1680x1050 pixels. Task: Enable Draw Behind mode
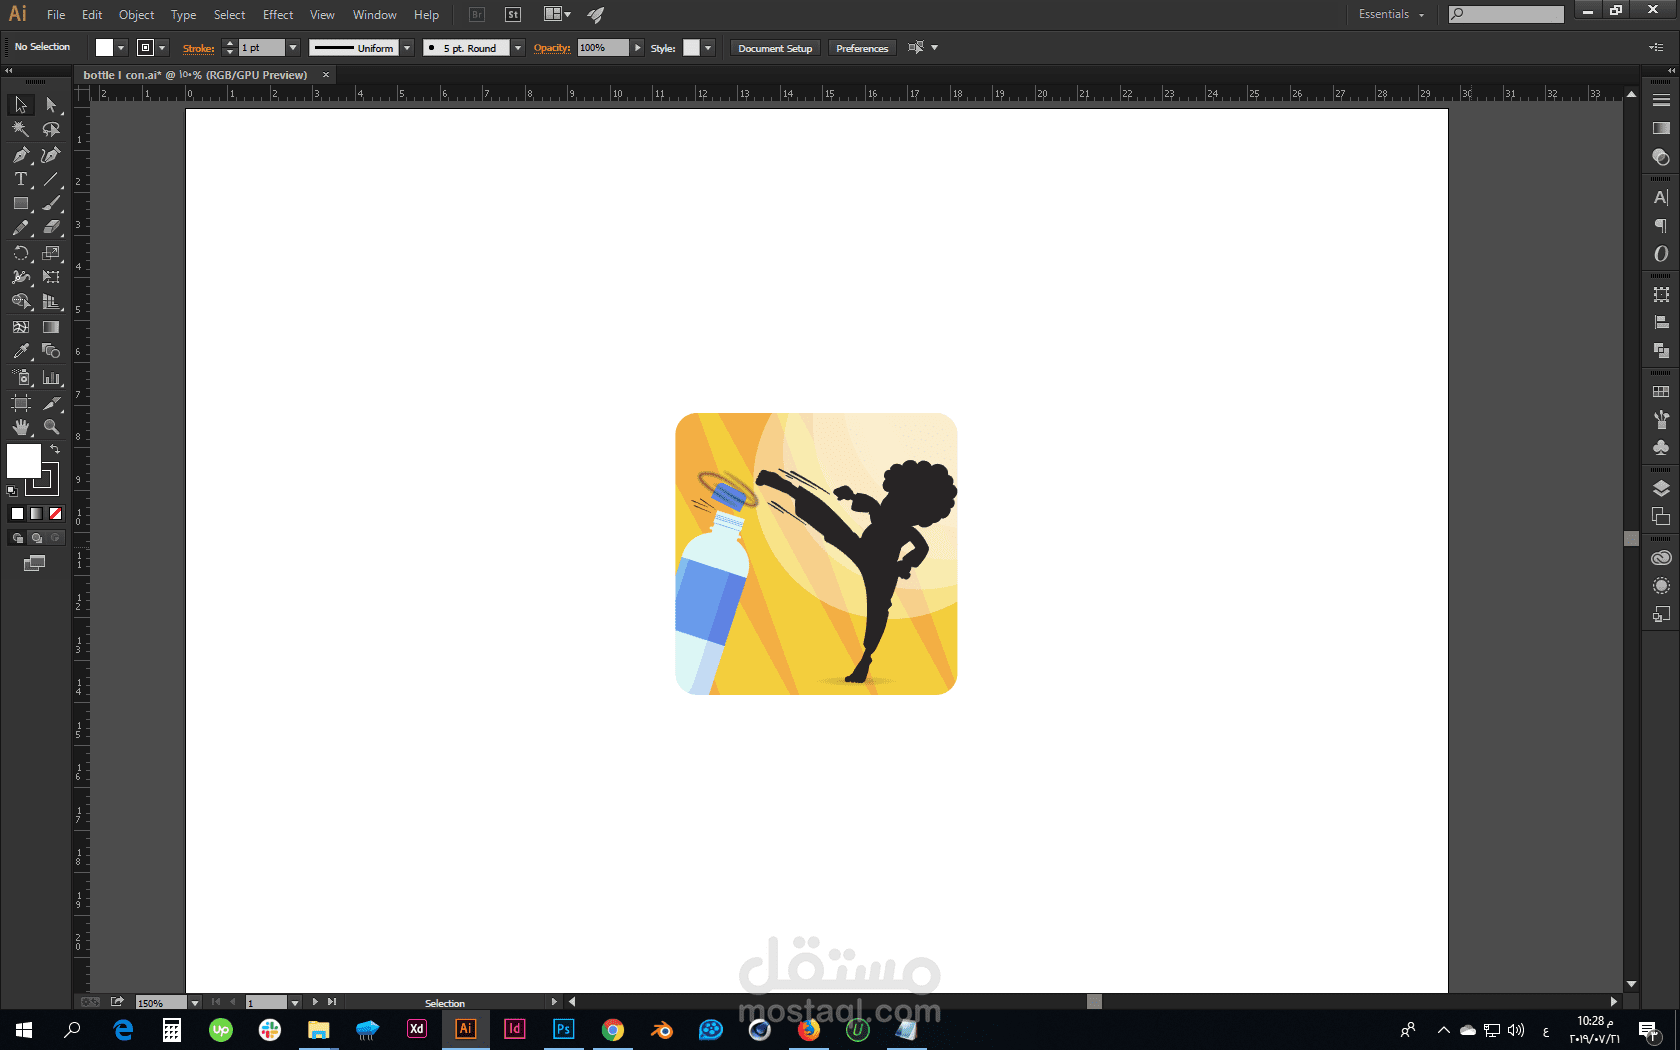(x=36, y=538)
